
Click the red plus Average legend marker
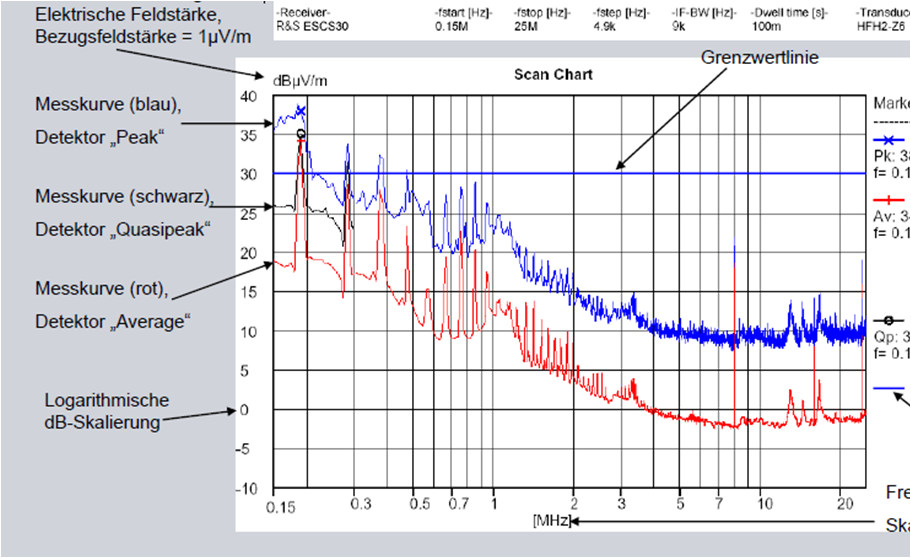(x=889, y=201)
